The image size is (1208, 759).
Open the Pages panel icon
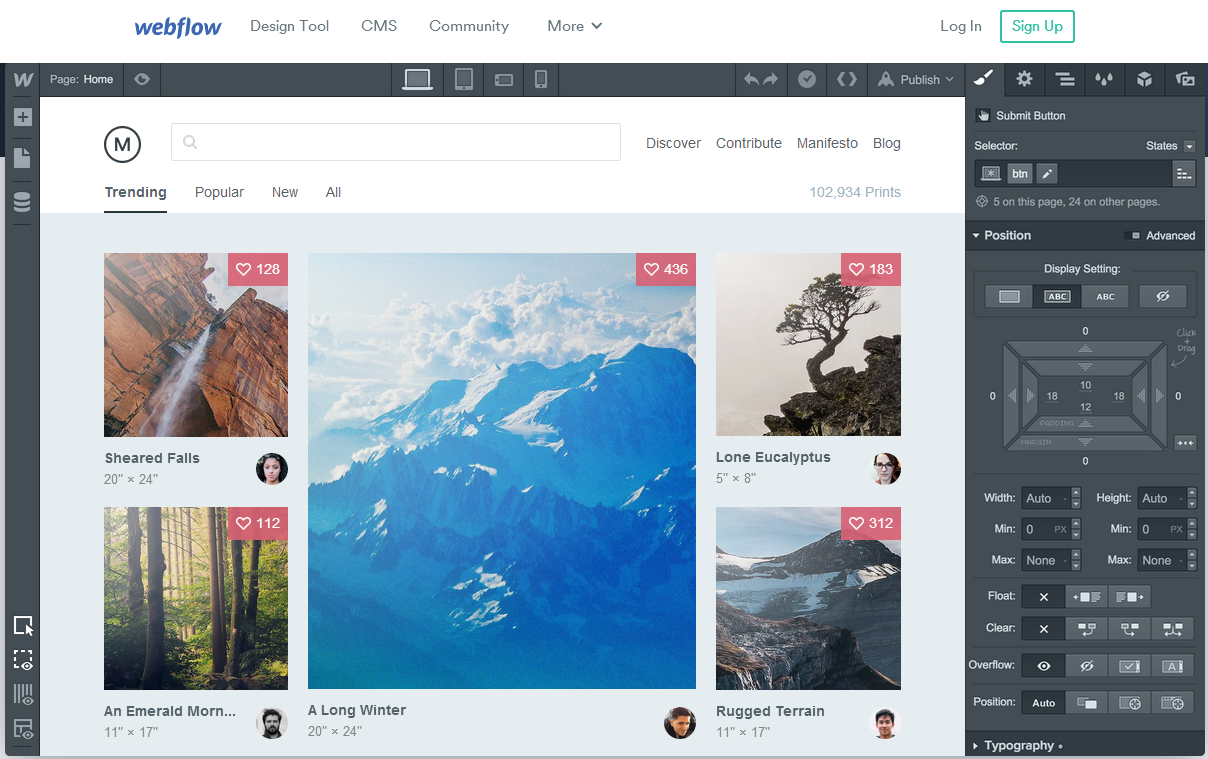click(x=22, y=158)
